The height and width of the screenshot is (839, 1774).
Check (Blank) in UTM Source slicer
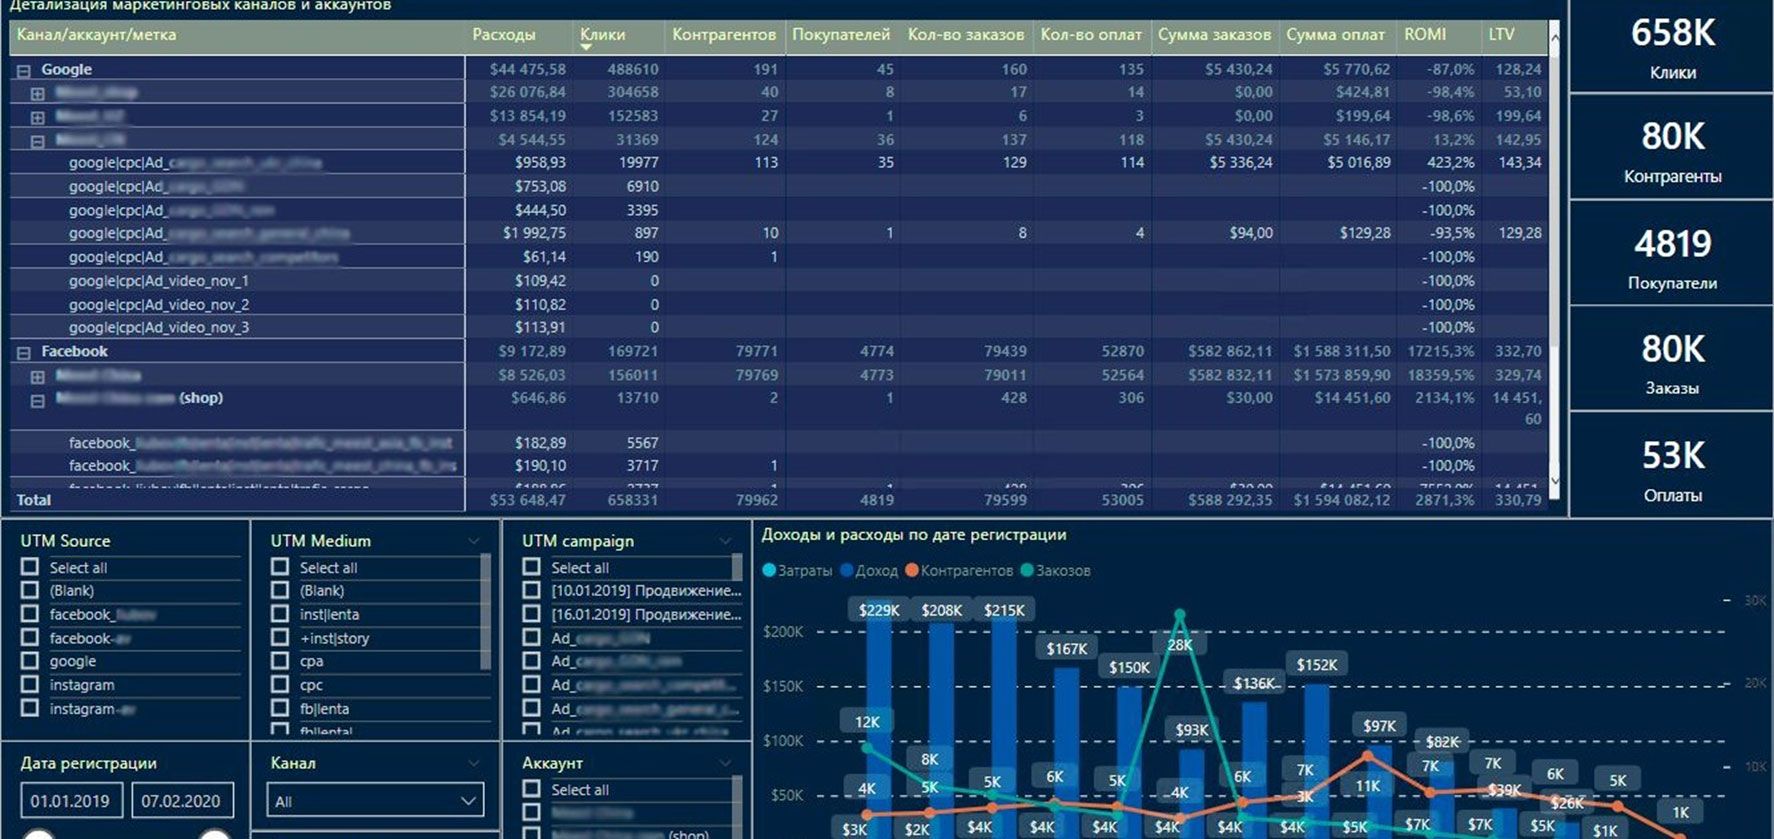coord(30,590)
